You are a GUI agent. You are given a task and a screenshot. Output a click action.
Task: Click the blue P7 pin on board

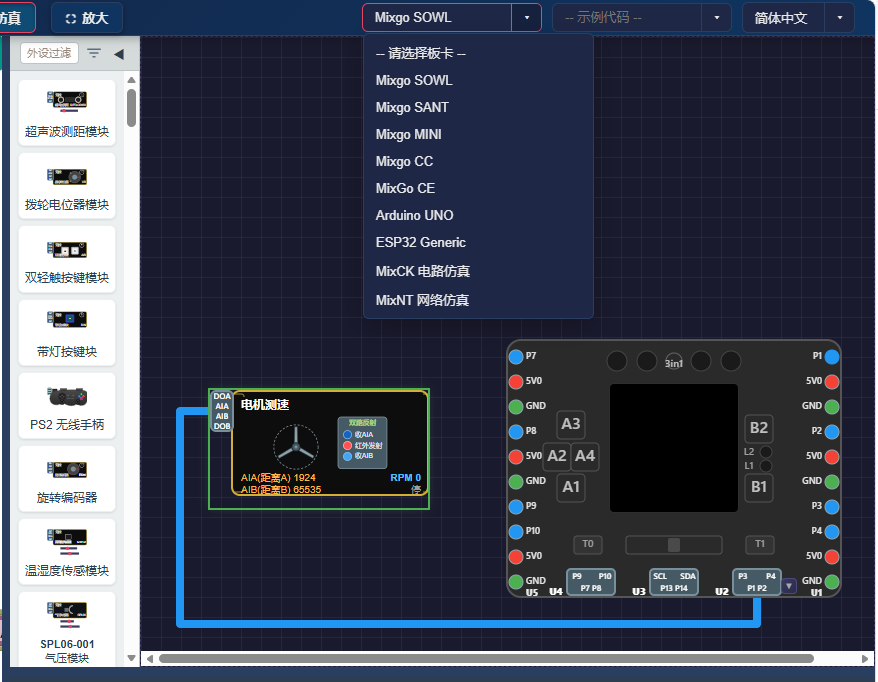pos(516,356)
